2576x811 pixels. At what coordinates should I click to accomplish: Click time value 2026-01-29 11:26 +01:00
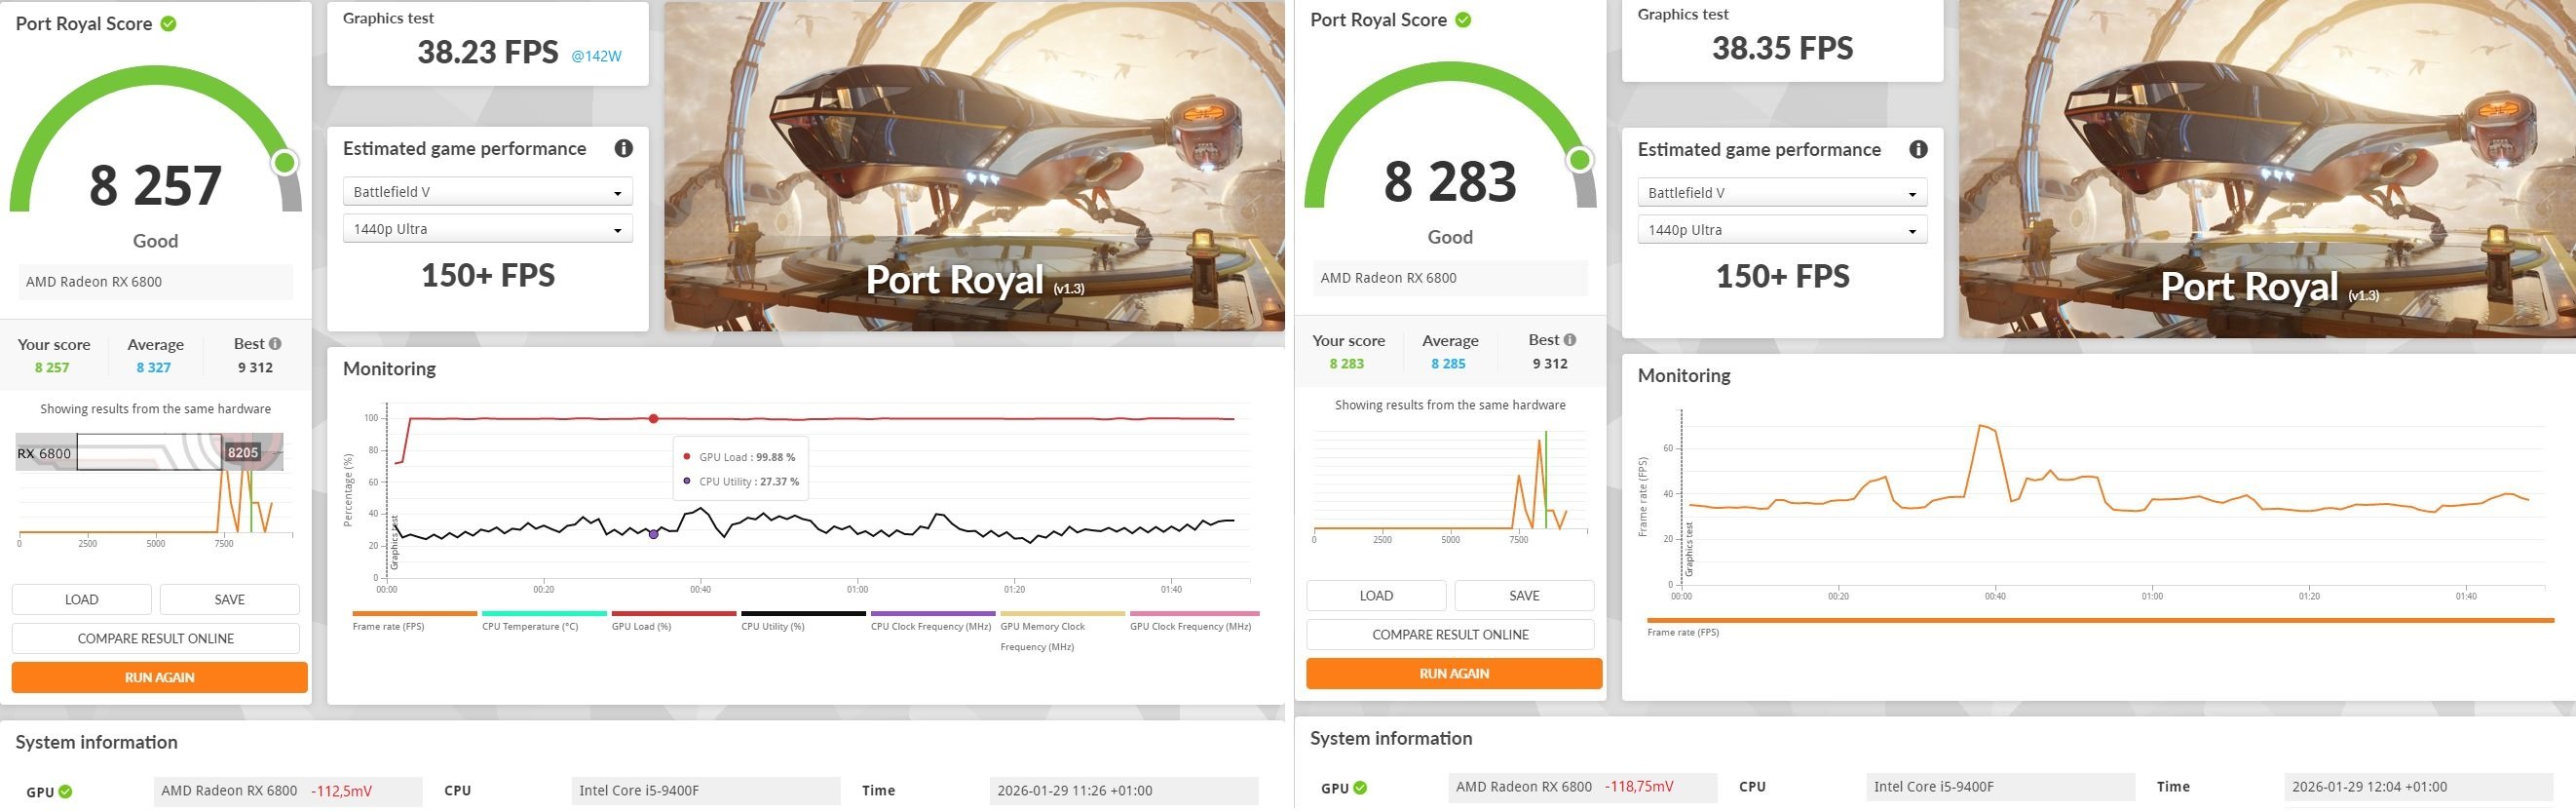[x=1124, y=790]
